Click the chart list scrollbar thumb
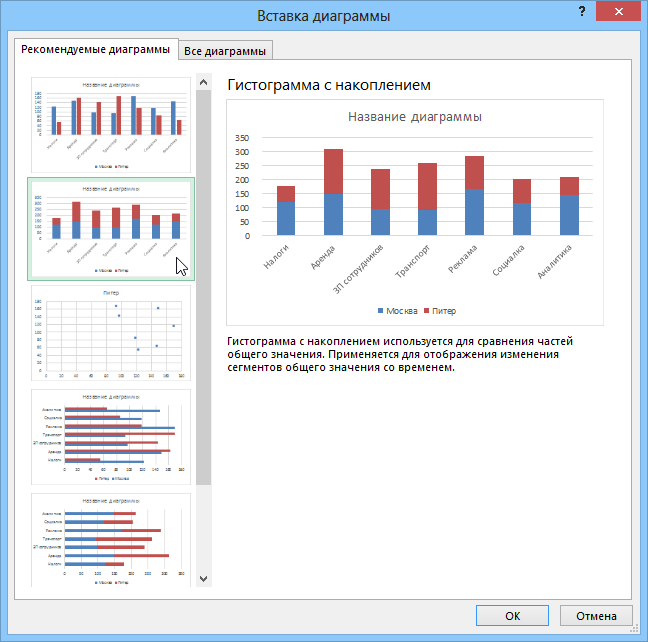 point(203,287)
